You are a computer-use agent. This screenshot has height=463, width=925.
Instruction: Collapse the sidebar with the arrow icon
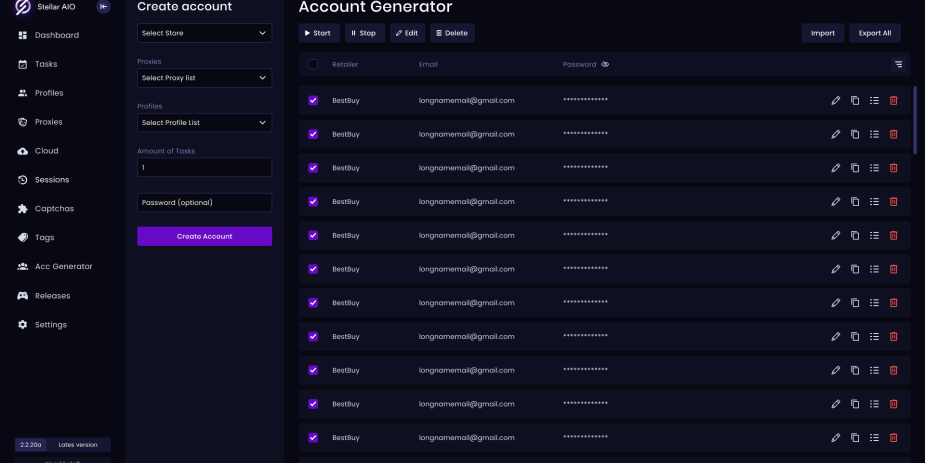pos(103,6)
